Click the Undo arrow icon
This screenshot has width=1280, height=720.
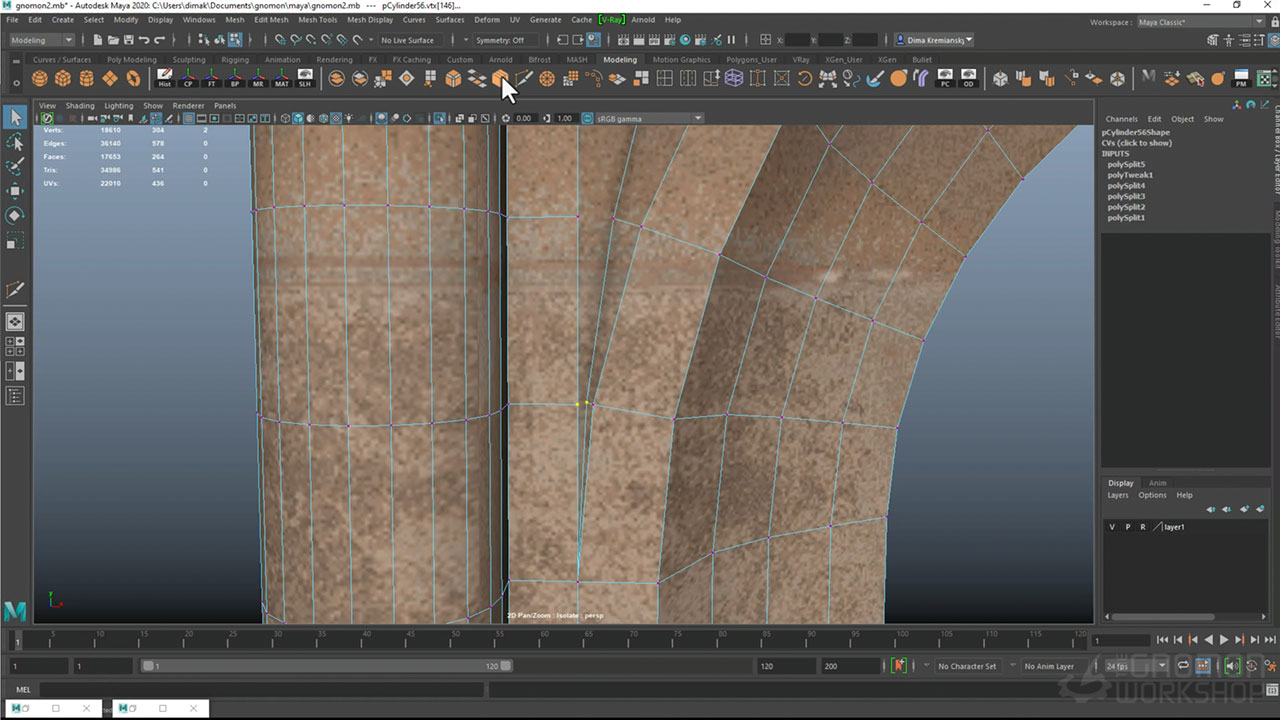pyautogui.click(x=143, y=40)
